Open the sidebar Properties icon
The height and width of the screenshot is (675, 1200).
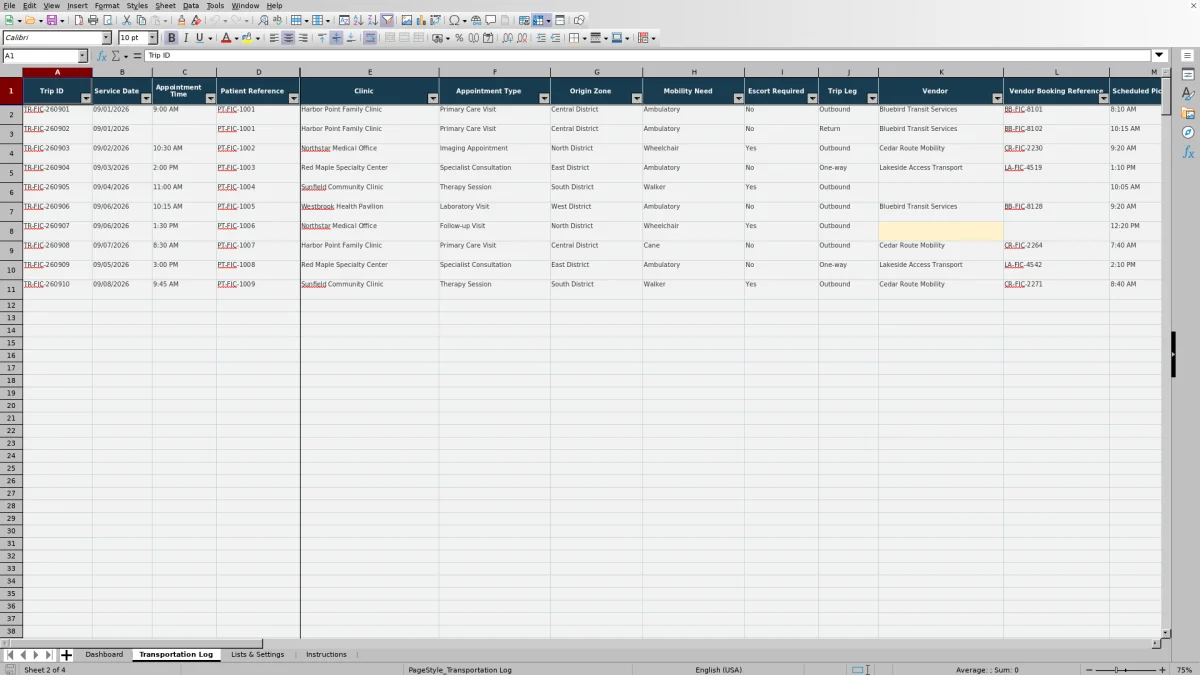[x=1188, y=75]
